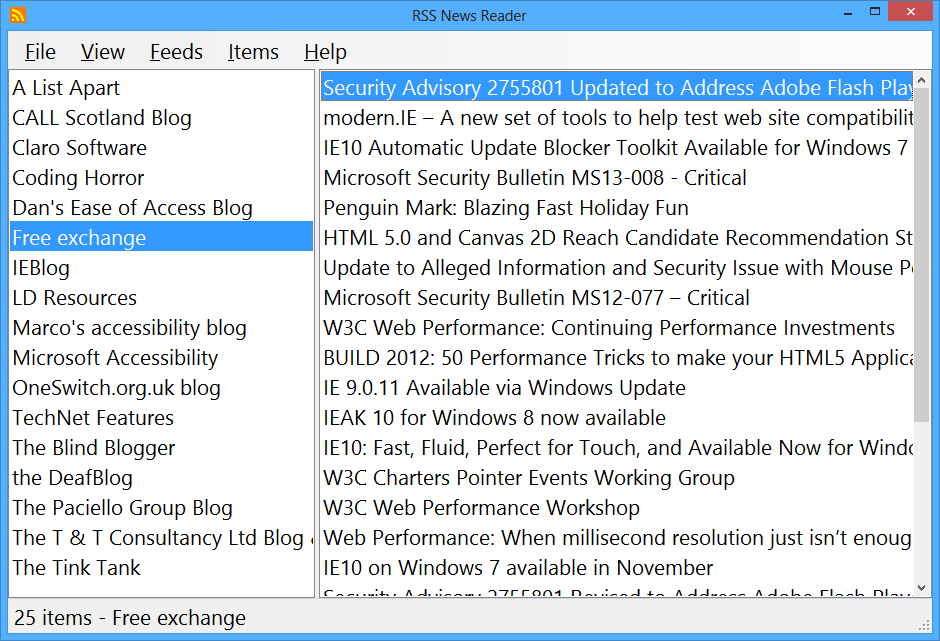The height and width of the screenshot is (641, 940).
Task: Open IEAK 10 for Windows 8 item
Action: click(x=617, y=417)
